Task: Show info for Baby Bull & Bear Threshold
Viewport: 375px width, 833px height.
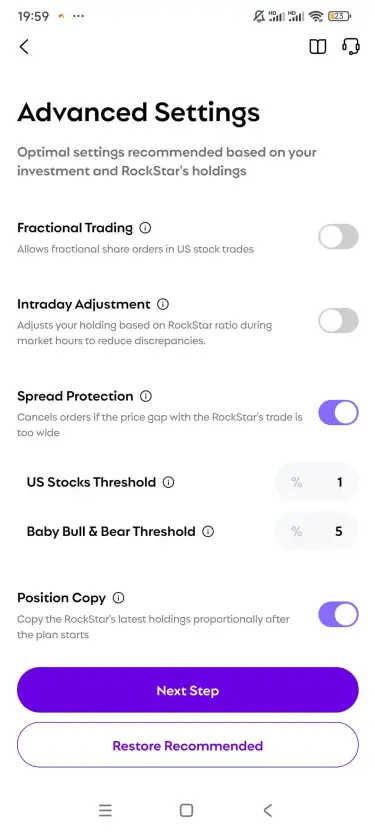Action: click(208, 531)
